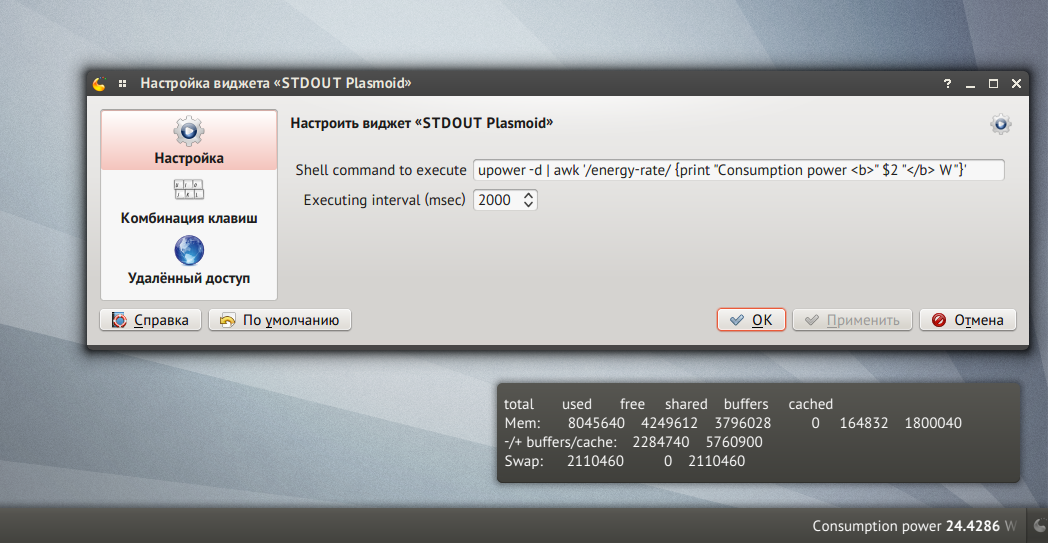Click Consumption power 24.4286 W panel text

coord(914,526)
